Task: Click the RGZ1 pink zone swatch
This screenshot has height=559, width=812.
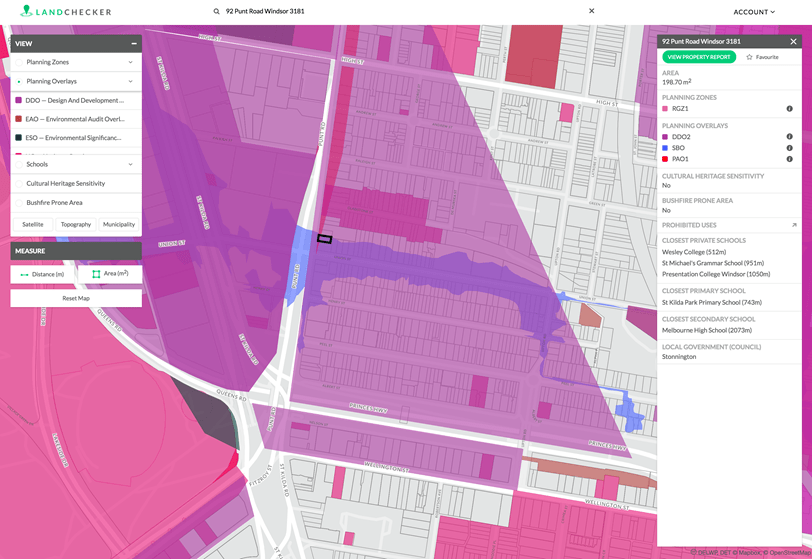Action: coord(665,109)
